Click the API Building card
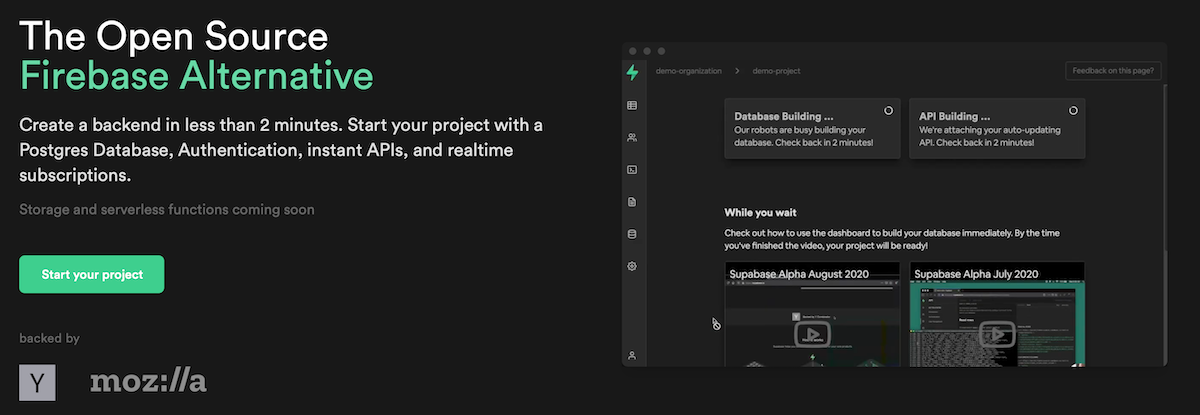The height and width of the screenshot is (415, 1200). 997,128
